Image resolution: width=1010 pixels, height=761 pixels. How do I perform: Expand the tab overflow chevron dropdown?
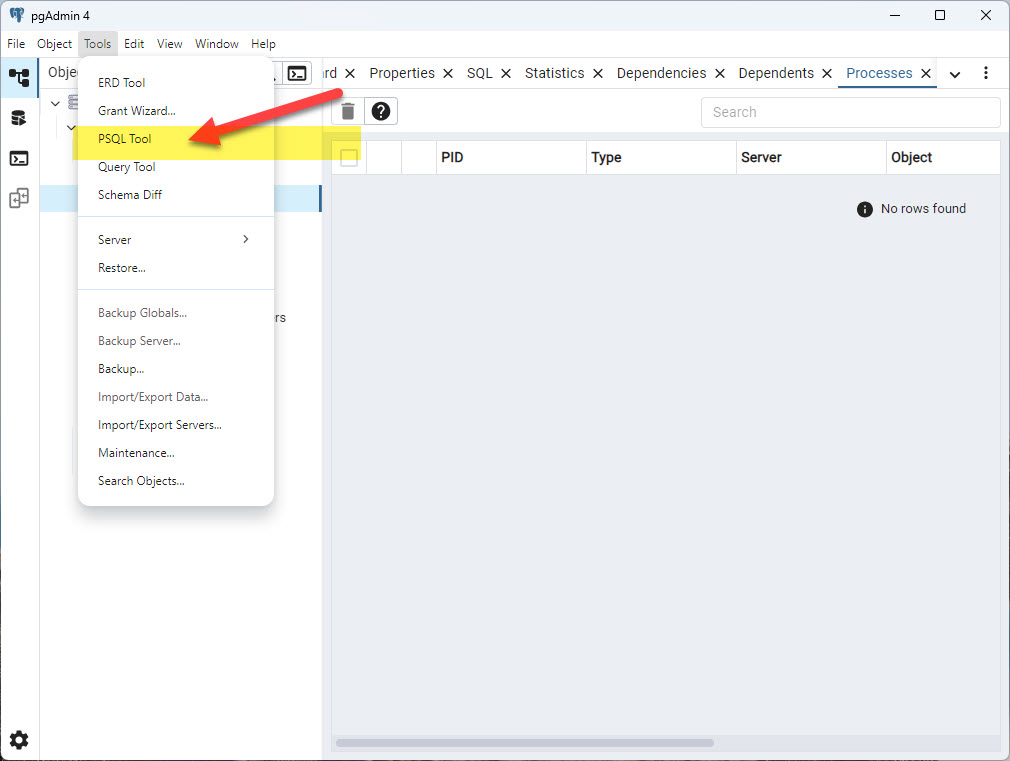pos(955,74)
